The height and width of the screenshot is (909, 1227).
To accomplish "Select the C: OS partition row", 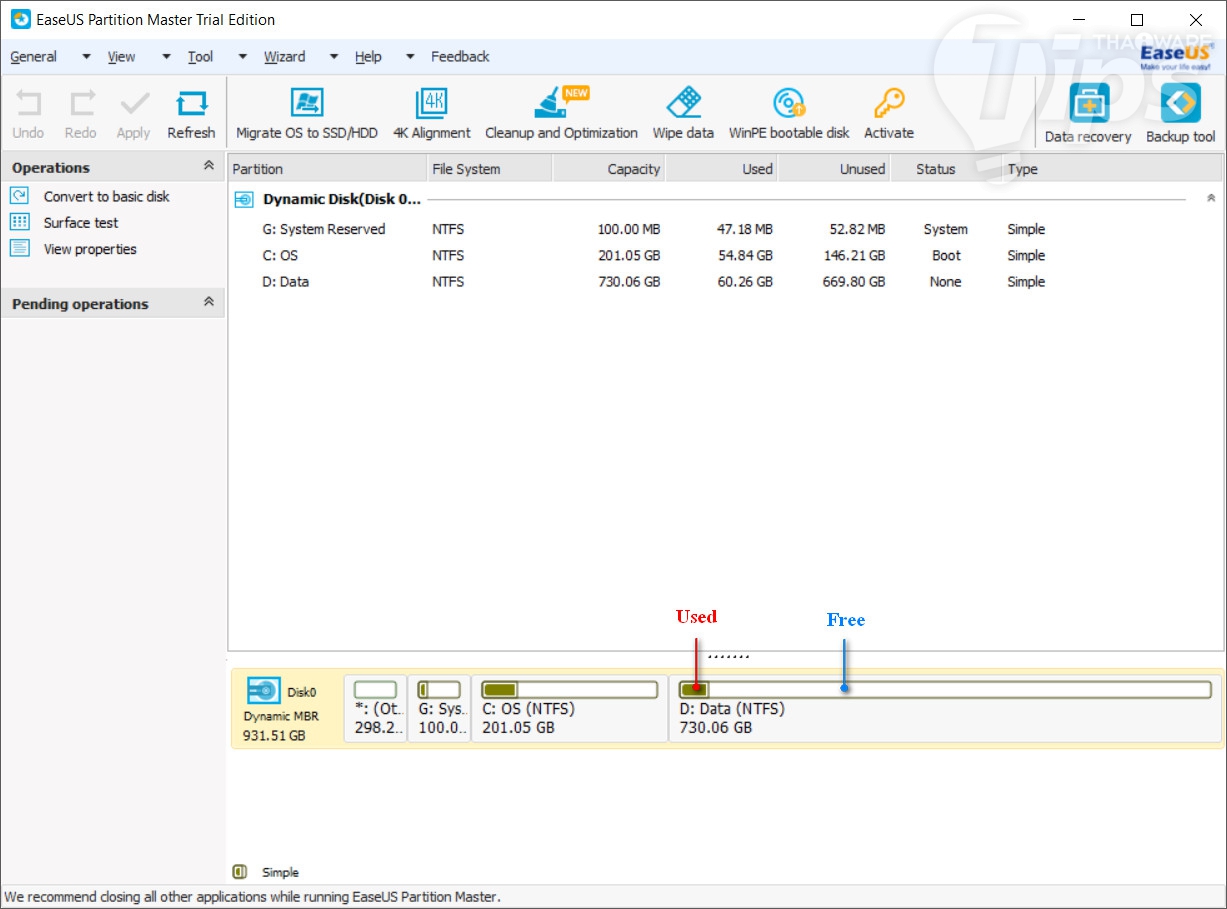I will [x=725, y=255].
